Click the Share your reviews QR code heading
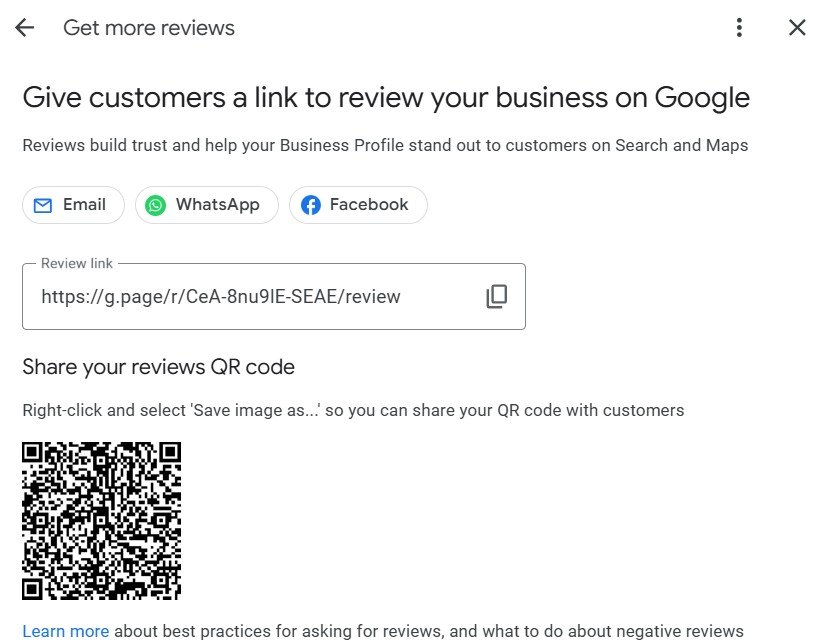The width and height of the screenshot is (823, 643). (158, 367)
